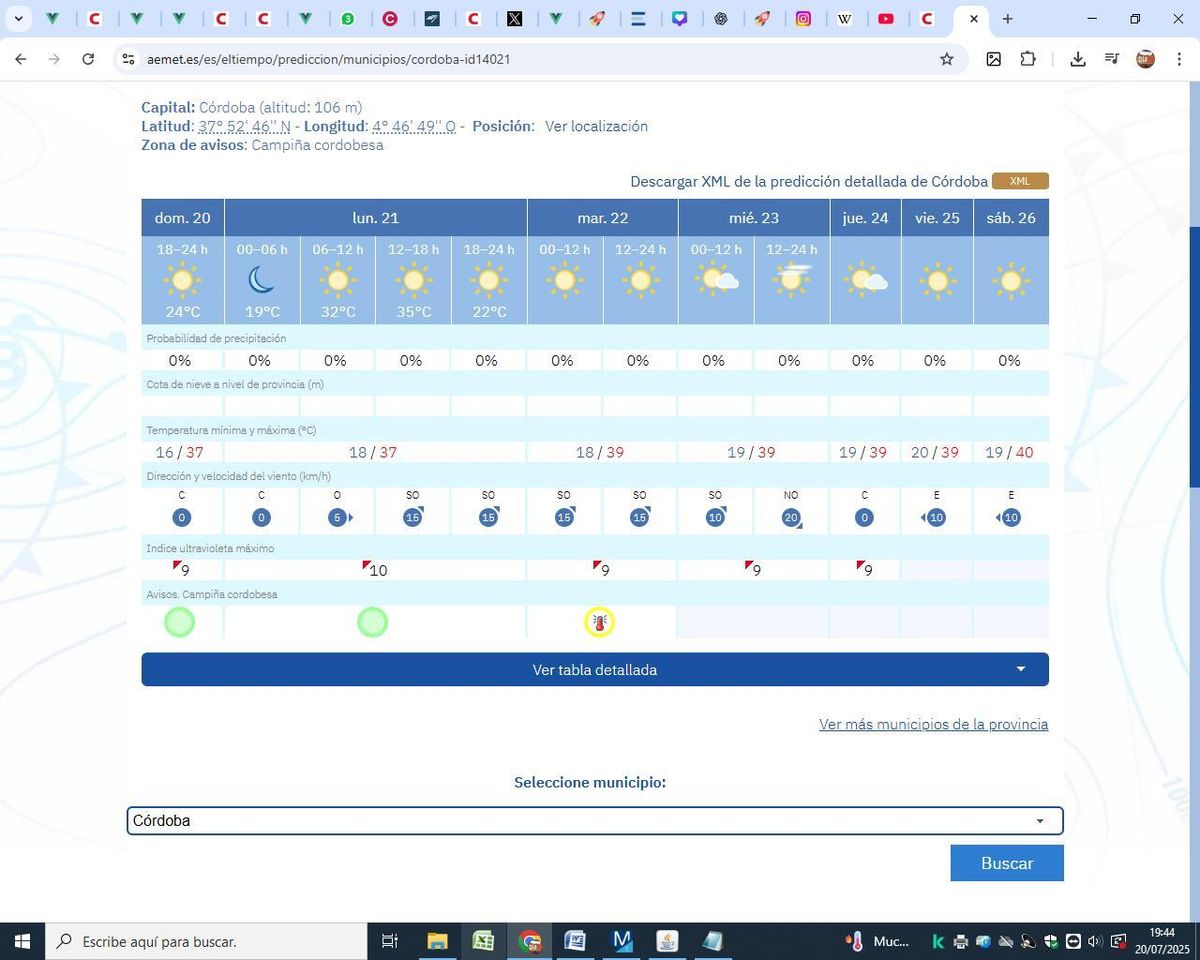The image size is (1200, 960).
Task: Download forecast via the XML button
Action: [x=1020, y=181]
